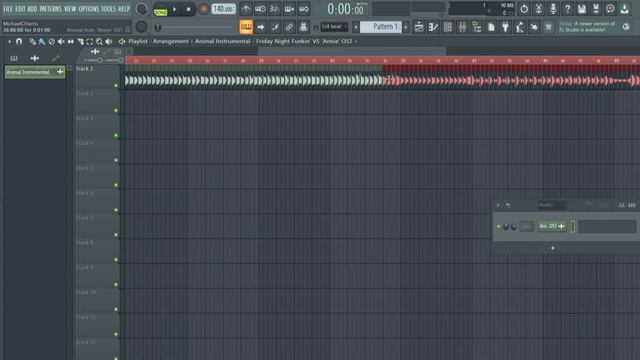The image size is (640, 360).
Task: Arm the red record button
Action: click(x=203, y=9)
